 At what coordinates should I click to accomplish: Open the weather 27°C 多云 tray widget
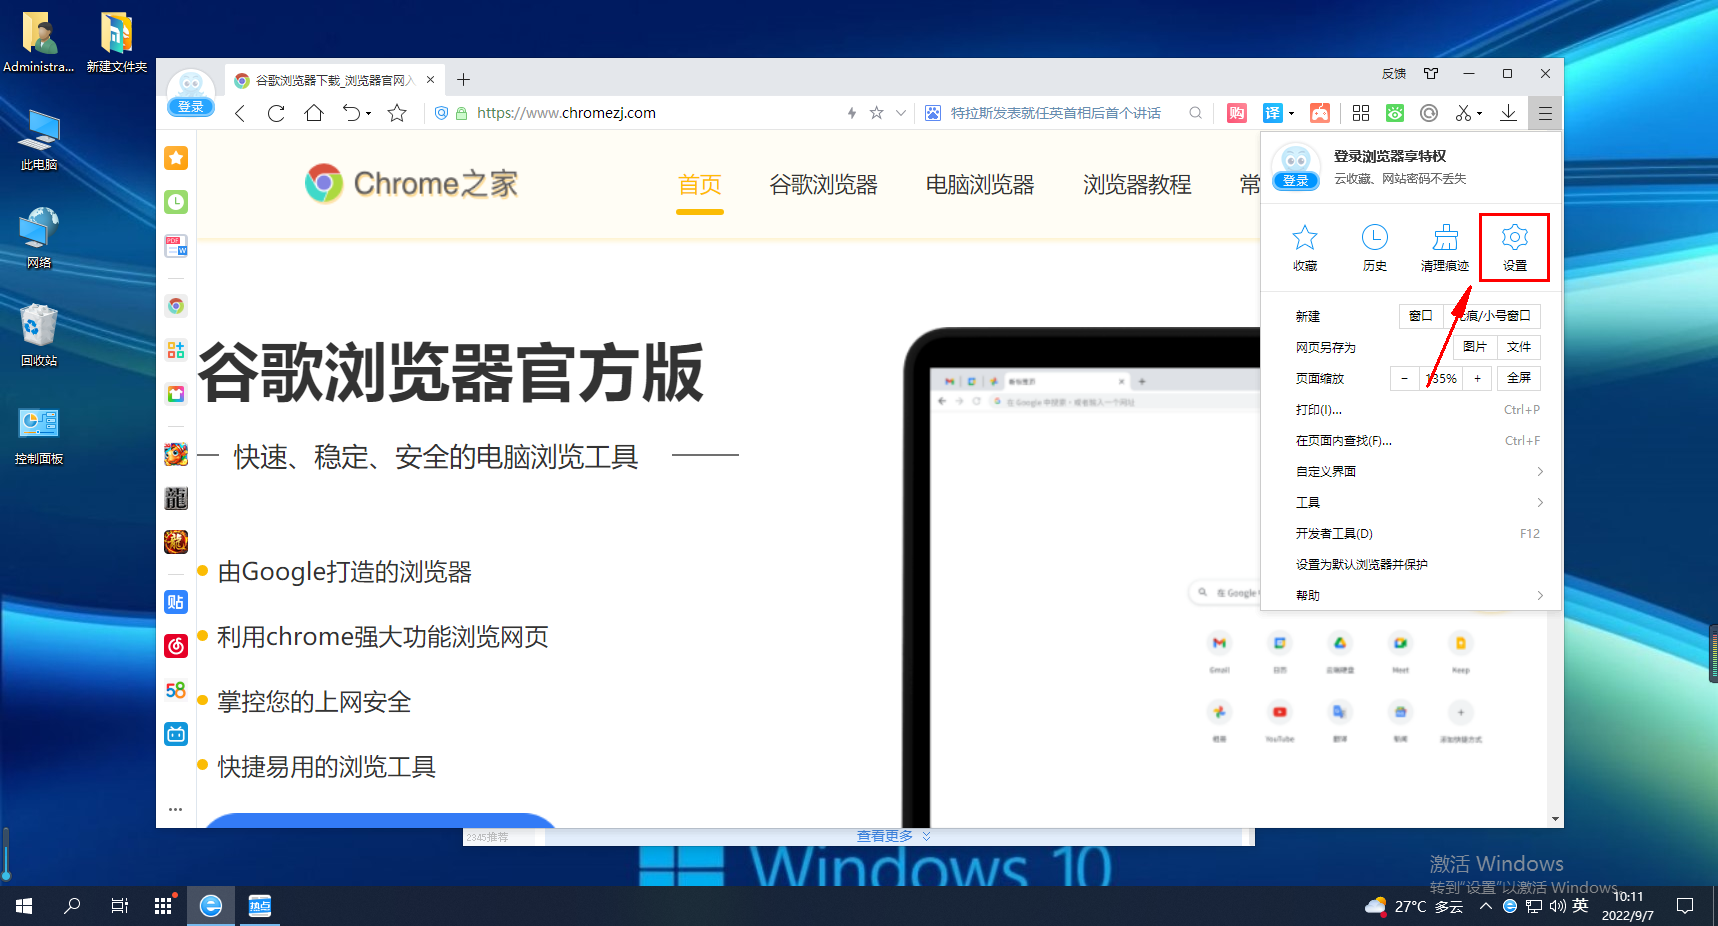(x=1414, y=906)
